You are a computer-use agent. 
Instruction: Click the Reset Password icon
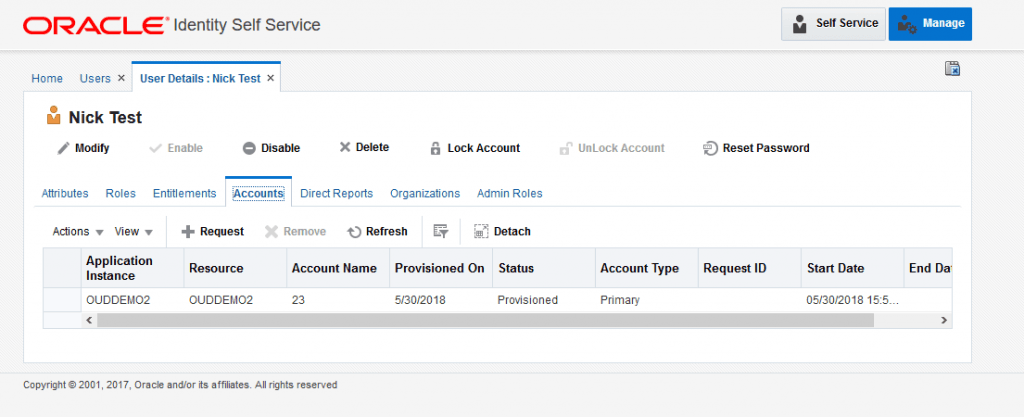[710, 148]
